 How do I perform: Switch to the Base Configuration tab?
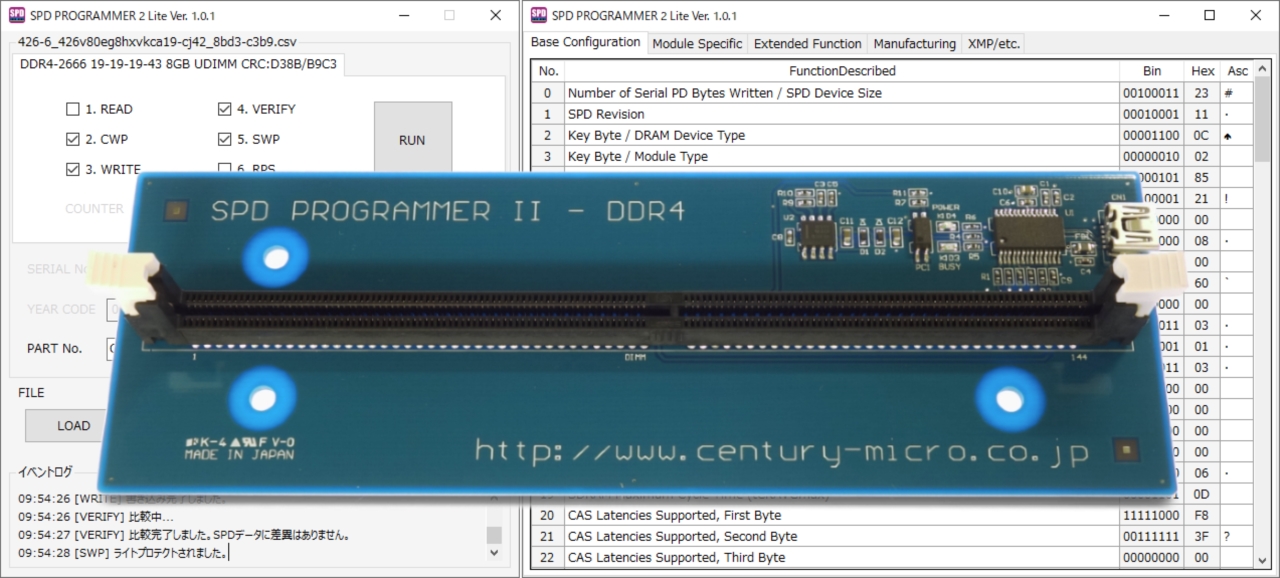click(x=585, y=42)
